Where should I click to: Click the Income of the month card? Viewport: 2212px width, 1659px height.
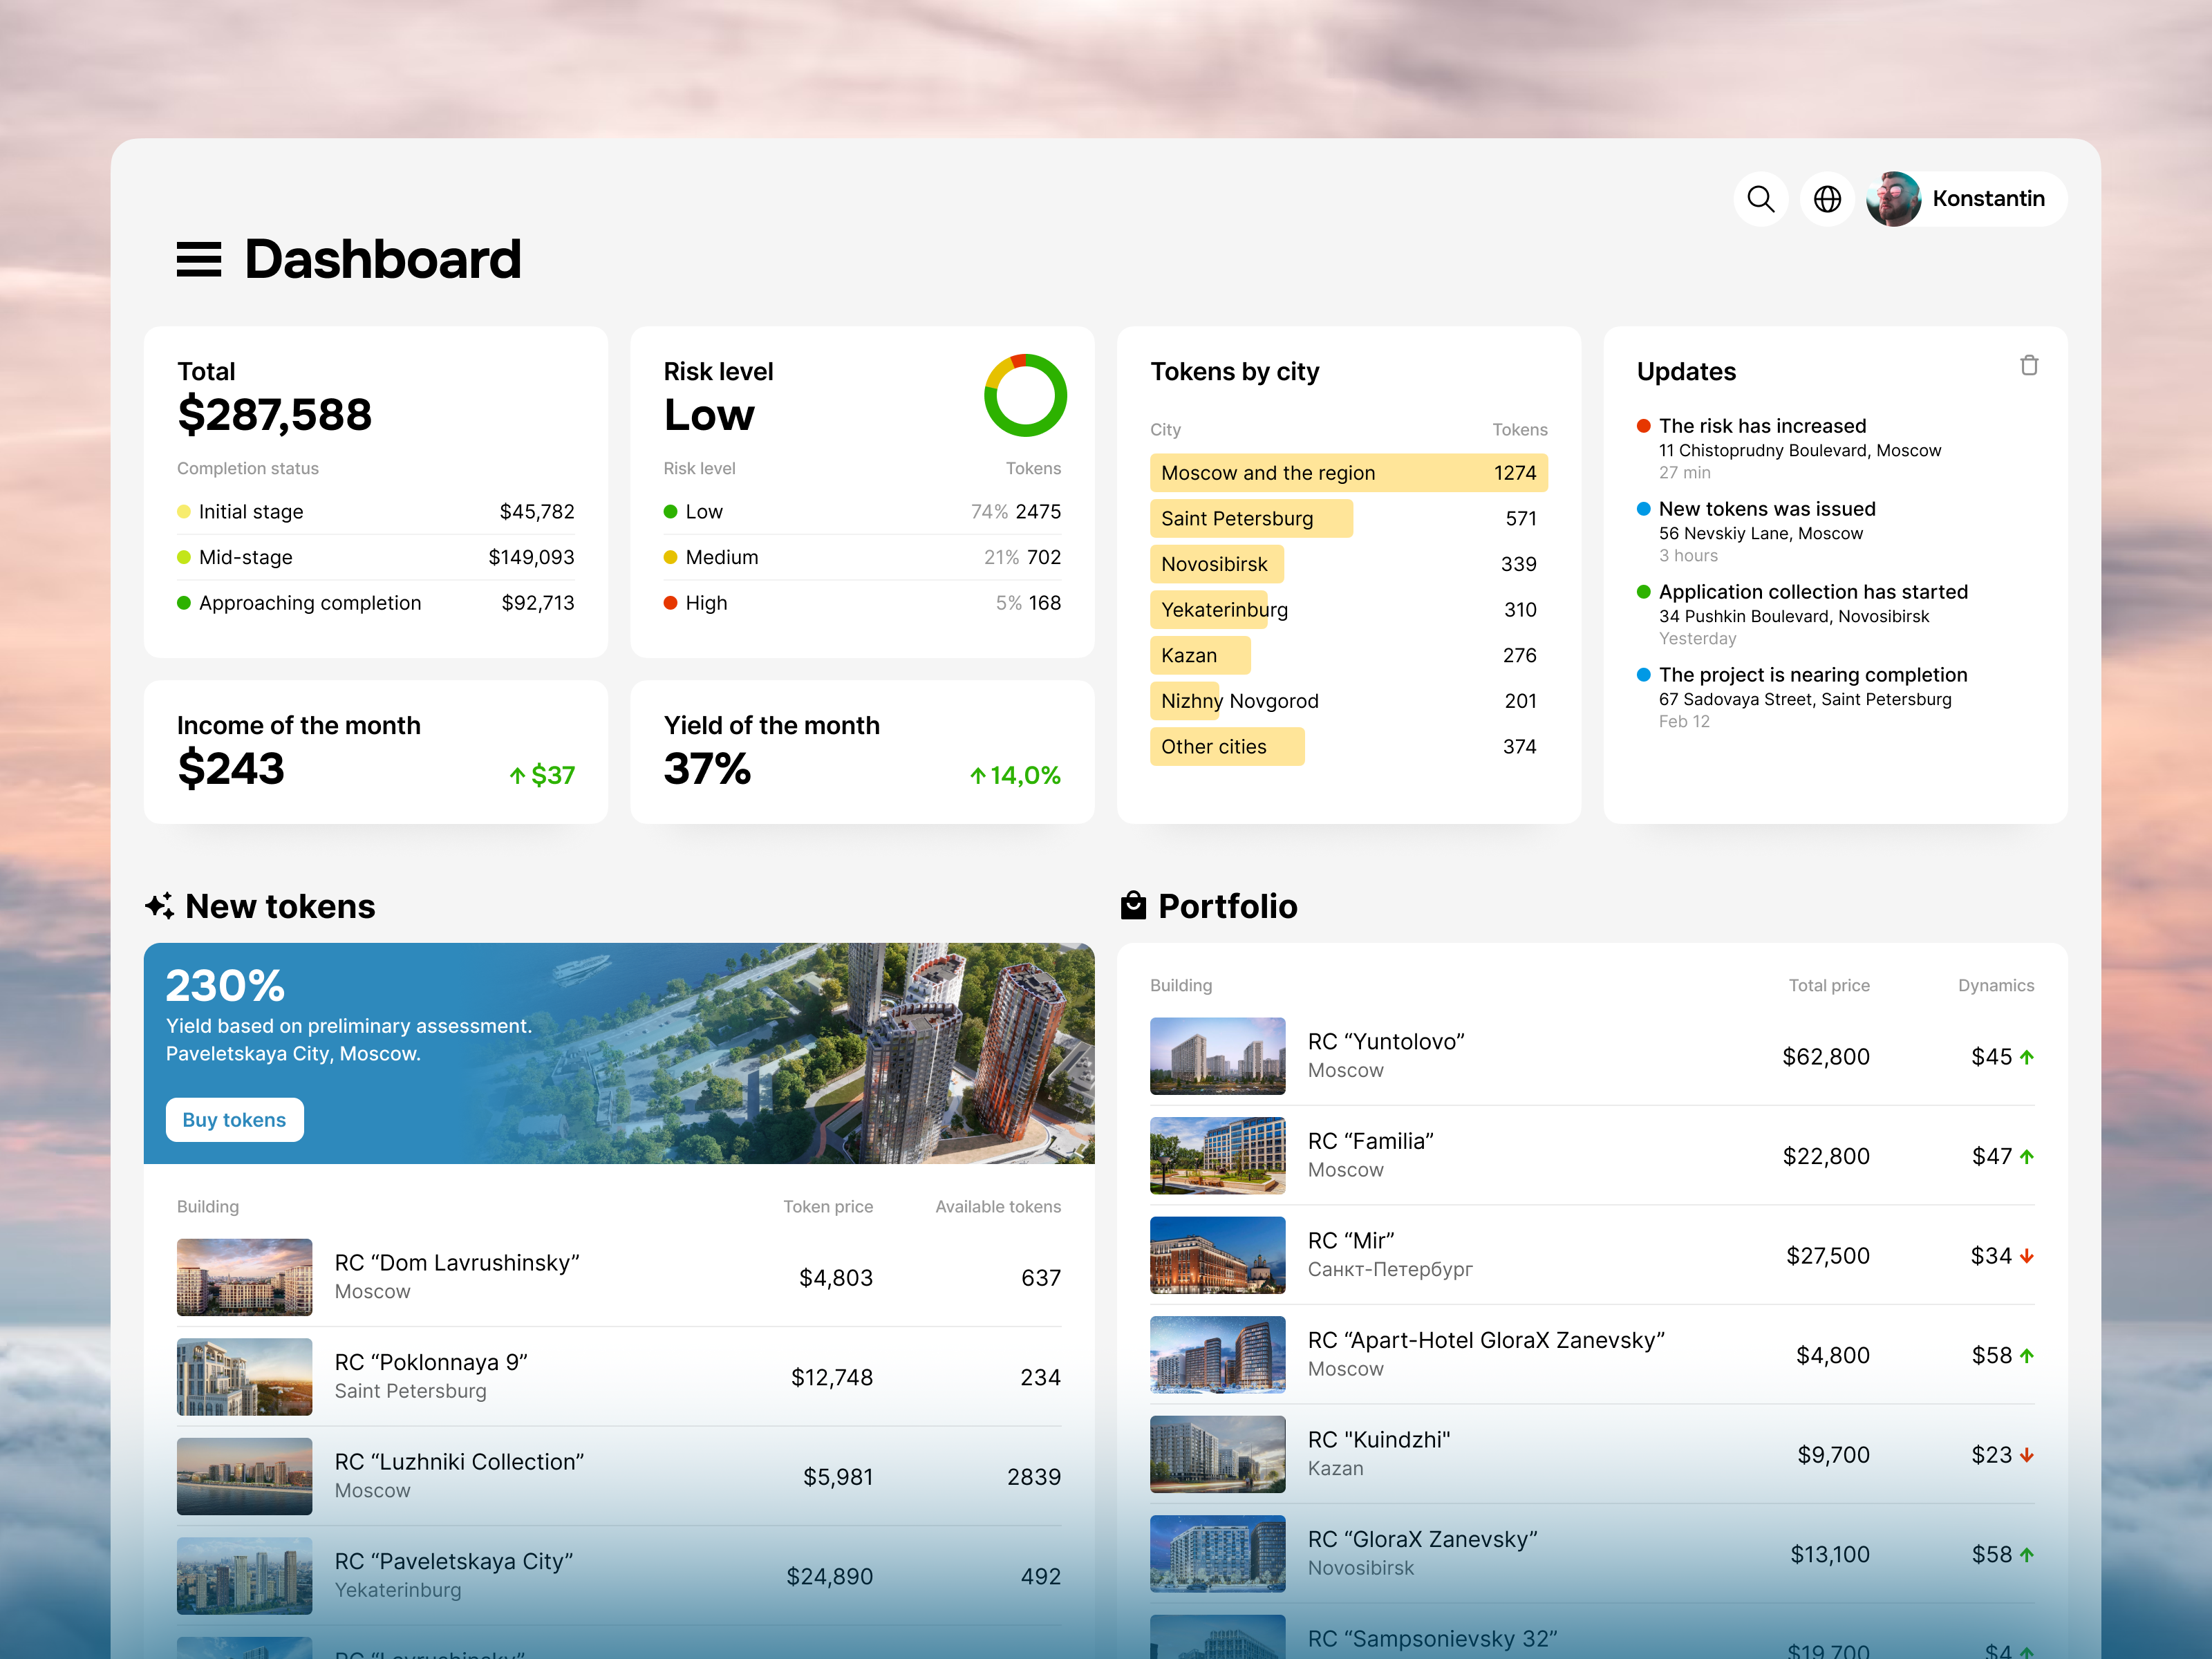(x=375, y=752)
